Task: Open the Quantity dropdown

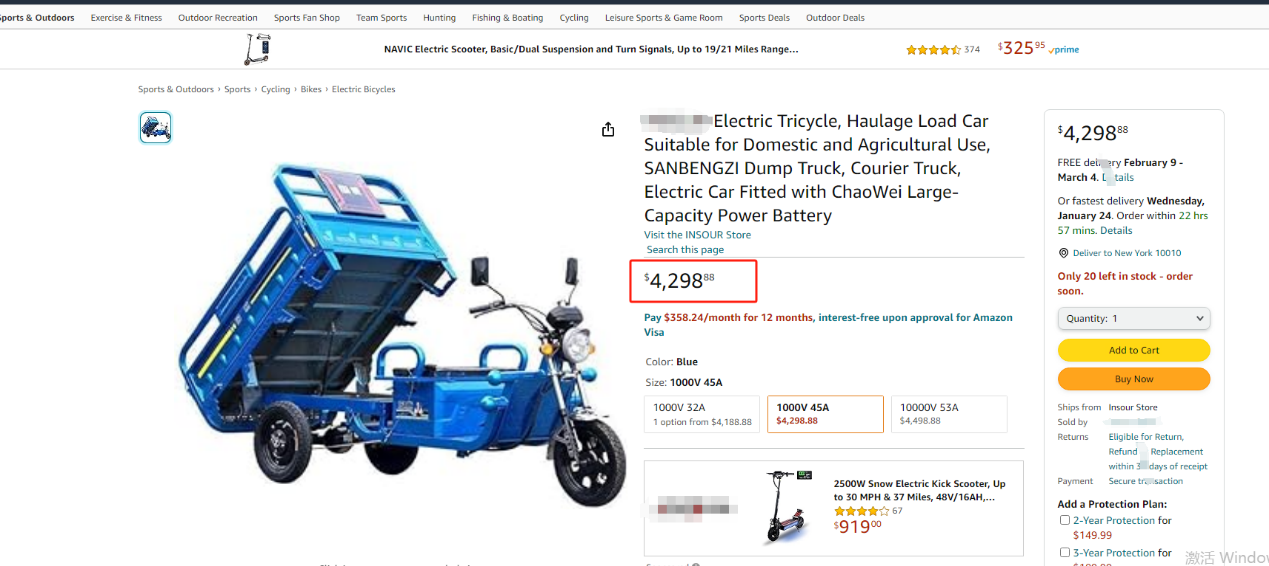Action: pos(1134,318)
